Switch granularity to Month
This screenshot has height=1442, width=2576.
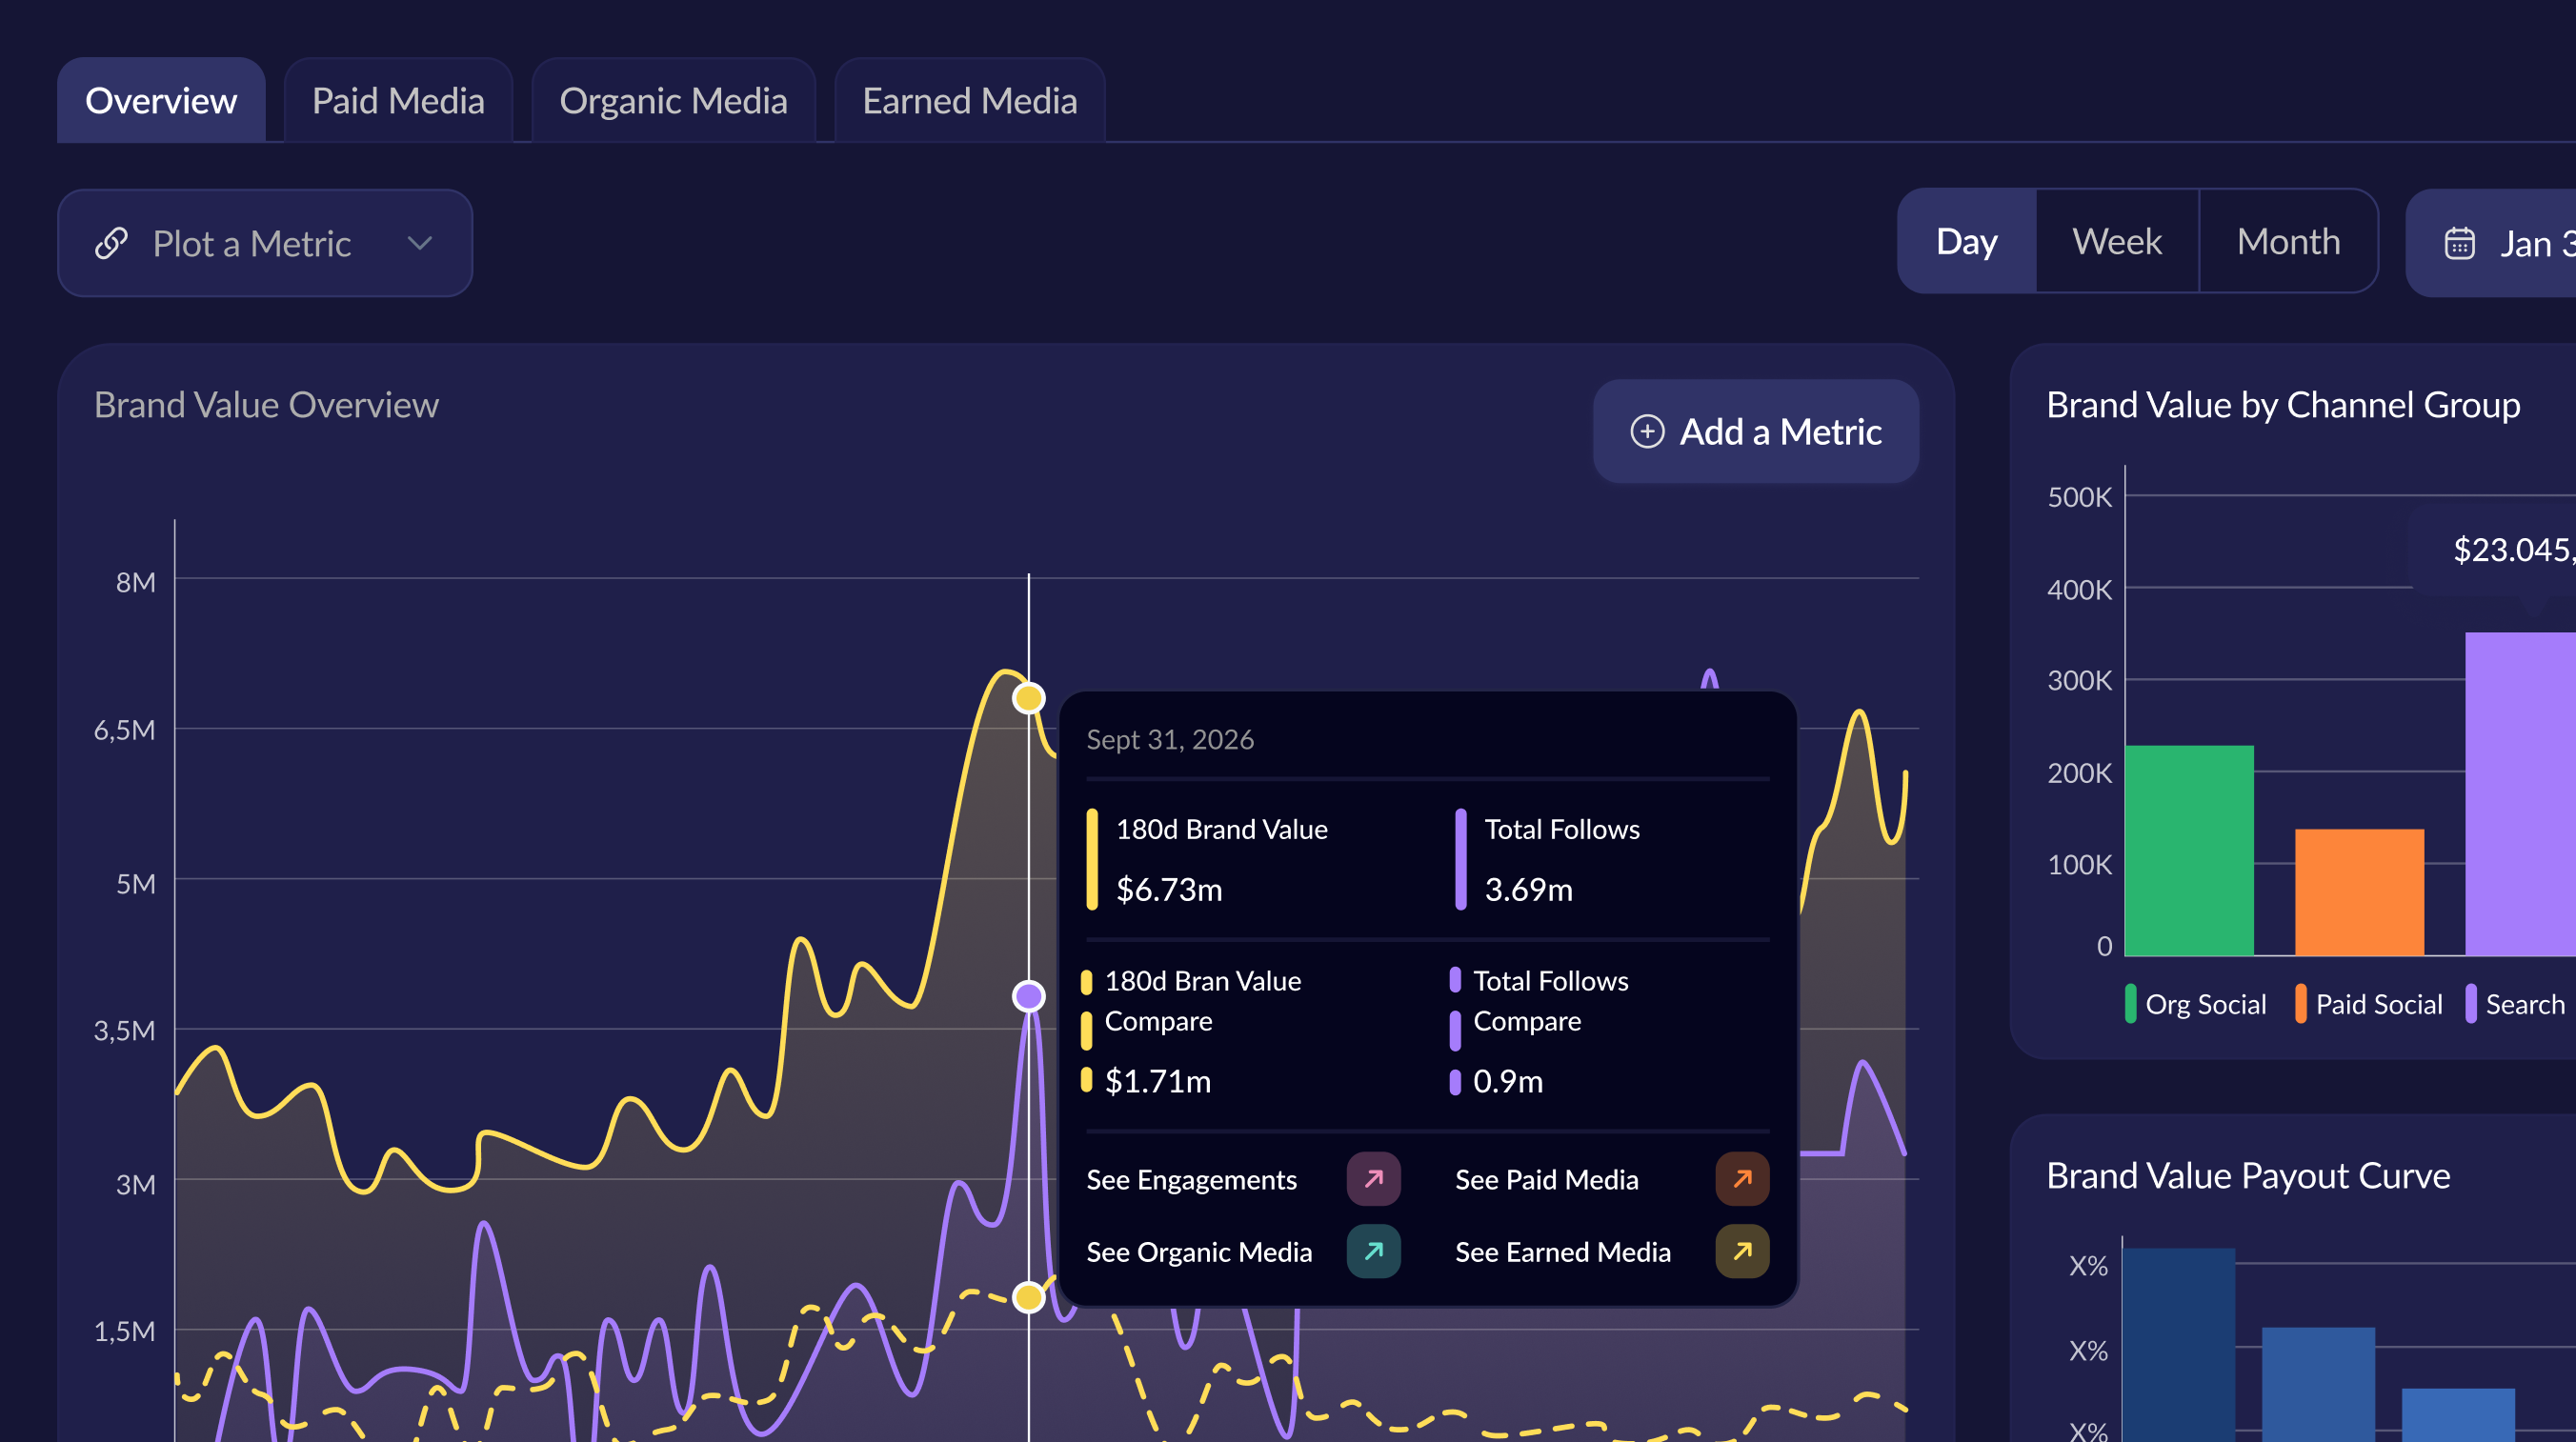[2288, 241]
